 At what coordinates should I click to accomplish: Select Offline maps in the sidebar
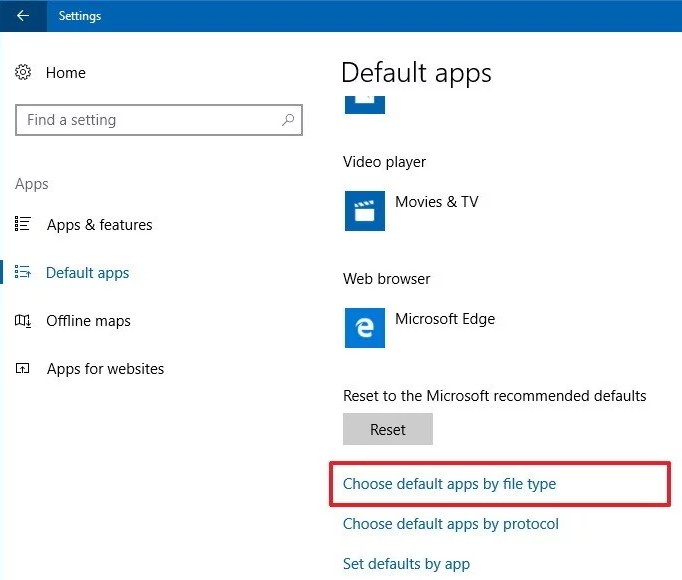tap(88, 321)
